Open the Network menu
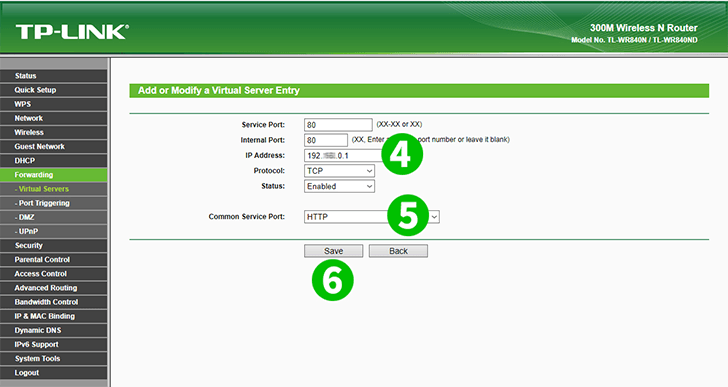Image resolution: width=728 pixels, height=387 pixels. [x=53, y=118]
